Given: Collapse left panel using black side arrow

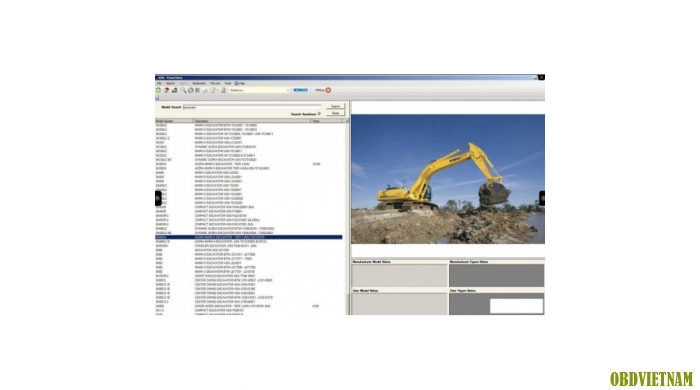Looking at the screenshot, I should pyautogui.click(x=158, y=198).
